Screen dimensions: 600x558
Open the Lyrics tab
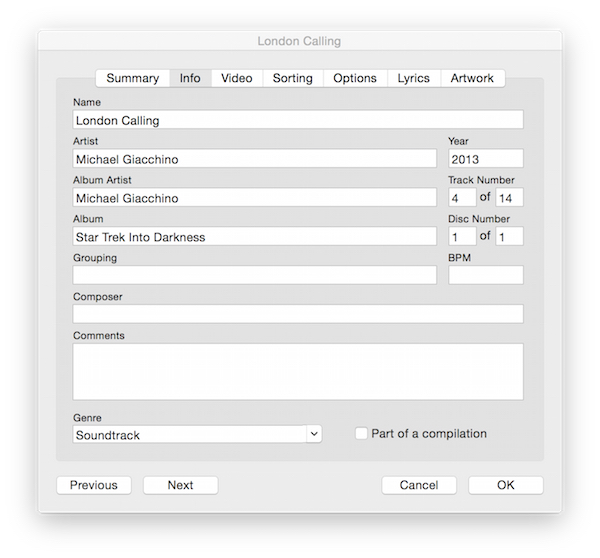(414, 78)
